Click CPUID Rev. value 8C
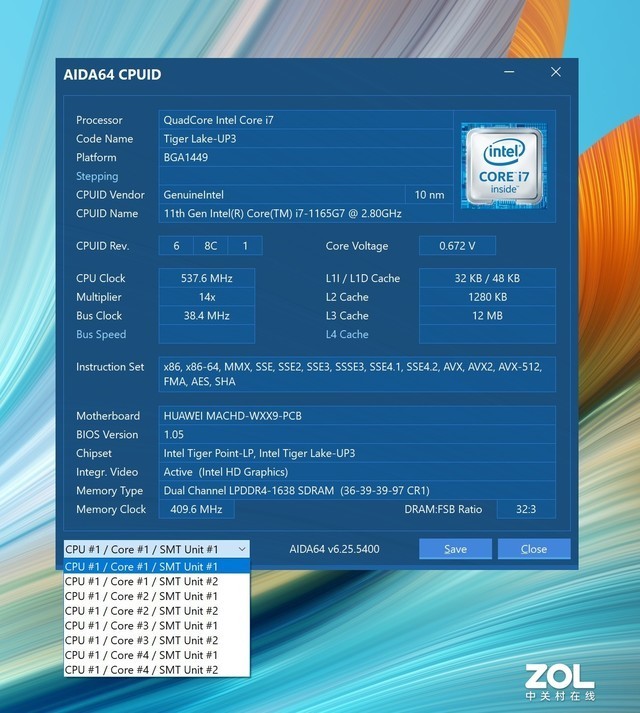The height and width of the screenshot is (713, 640). (210, 246)
